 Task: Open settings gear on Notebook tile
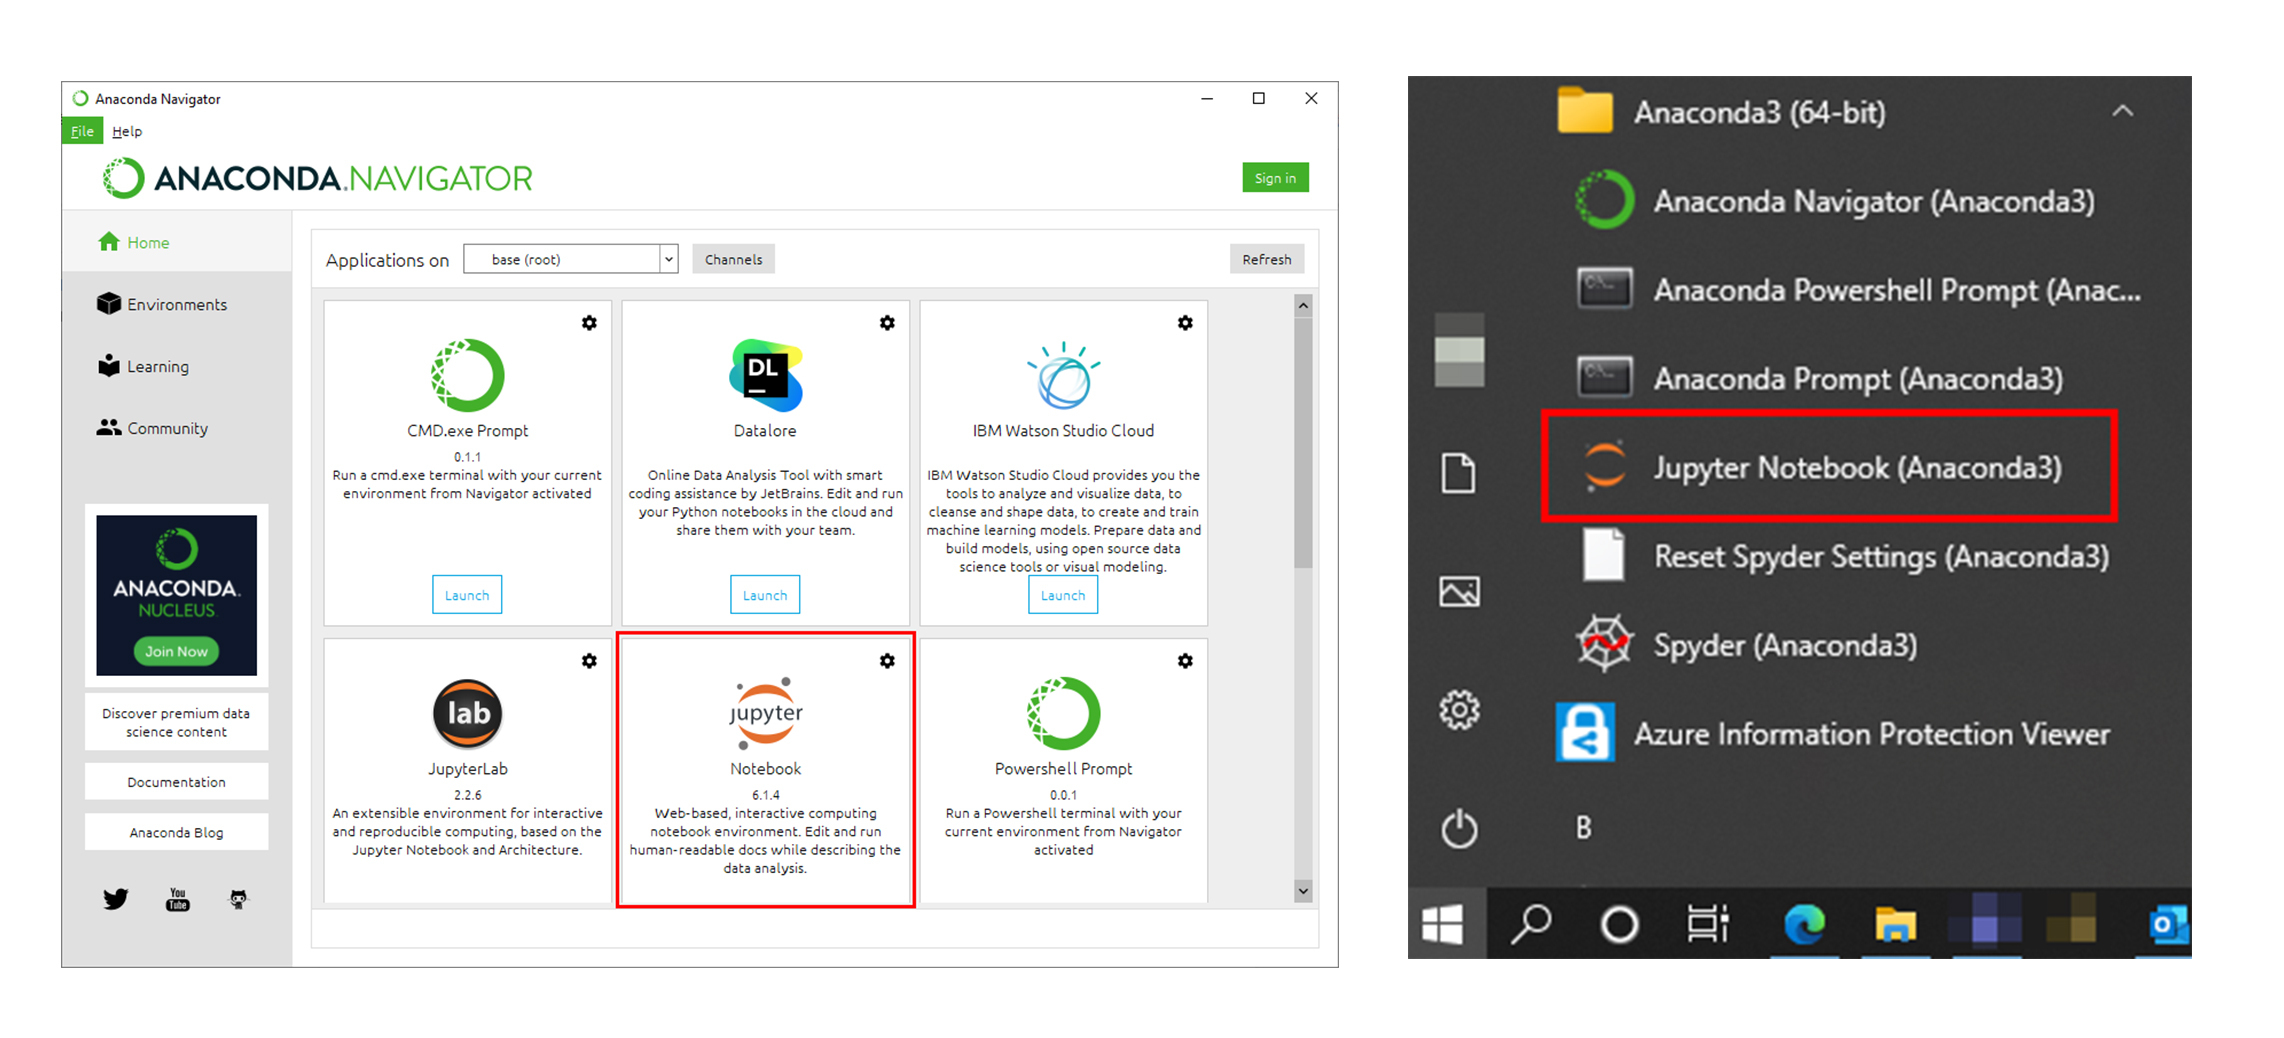887,661
